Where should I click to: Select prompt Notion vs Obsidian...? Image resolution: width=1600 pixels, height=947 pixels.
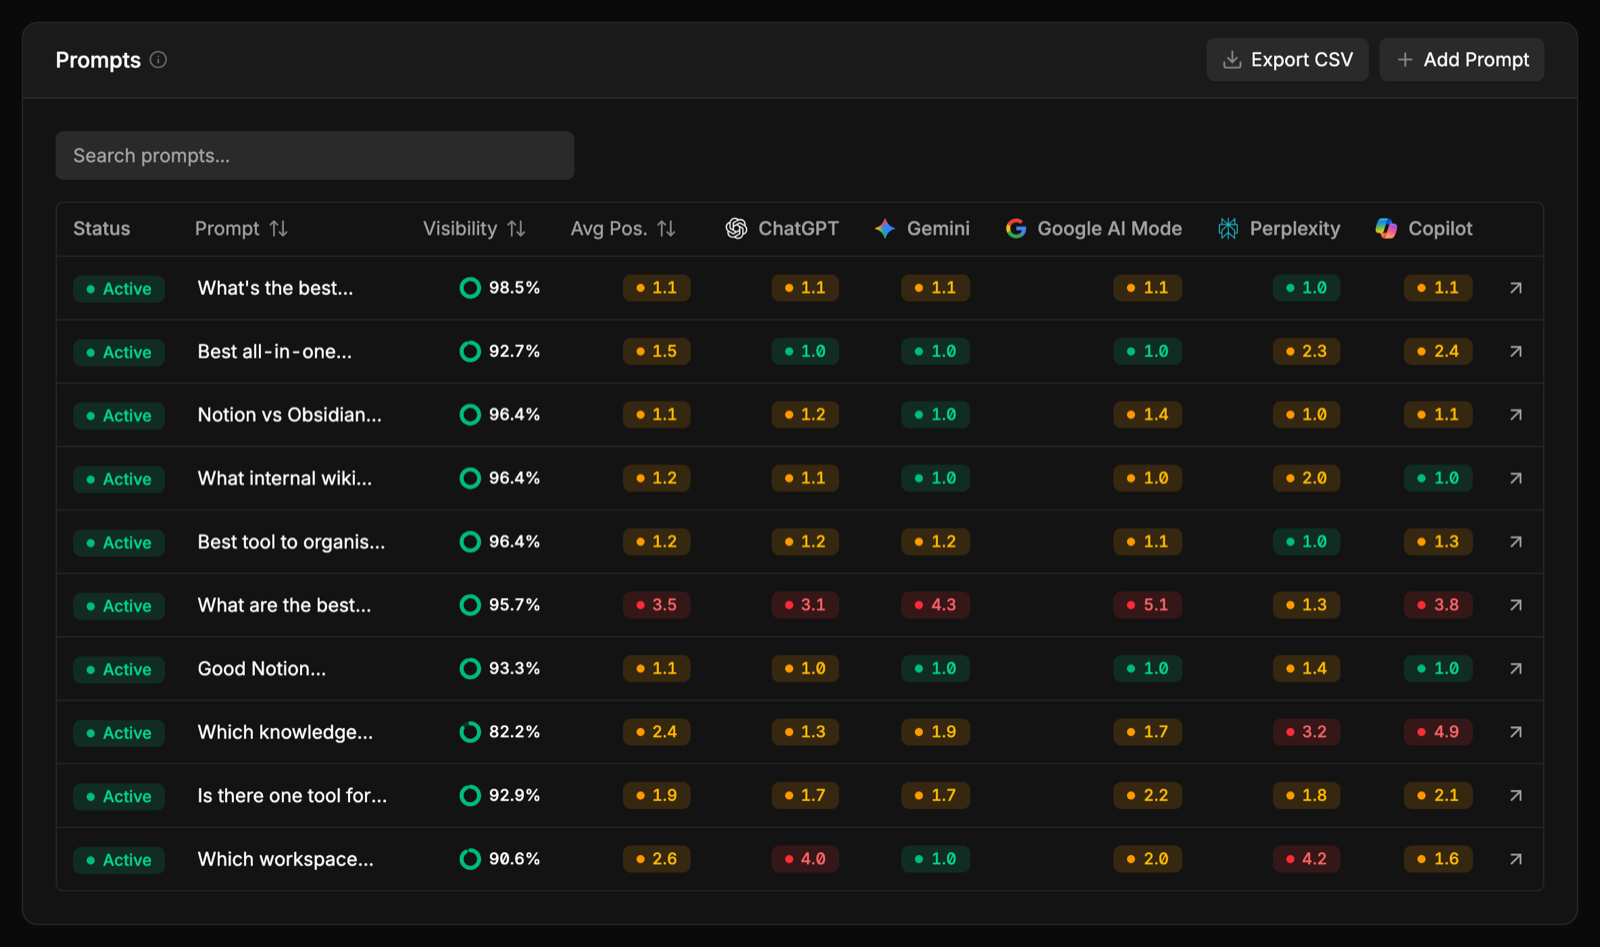289,415
